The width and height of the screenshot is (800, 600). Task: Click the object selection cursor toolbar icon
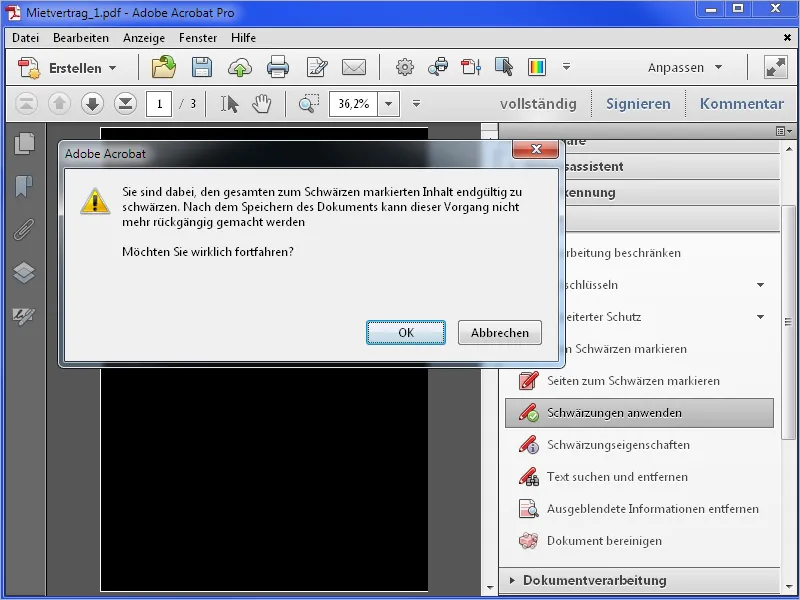pyautogui.click(x=504, y=67)
